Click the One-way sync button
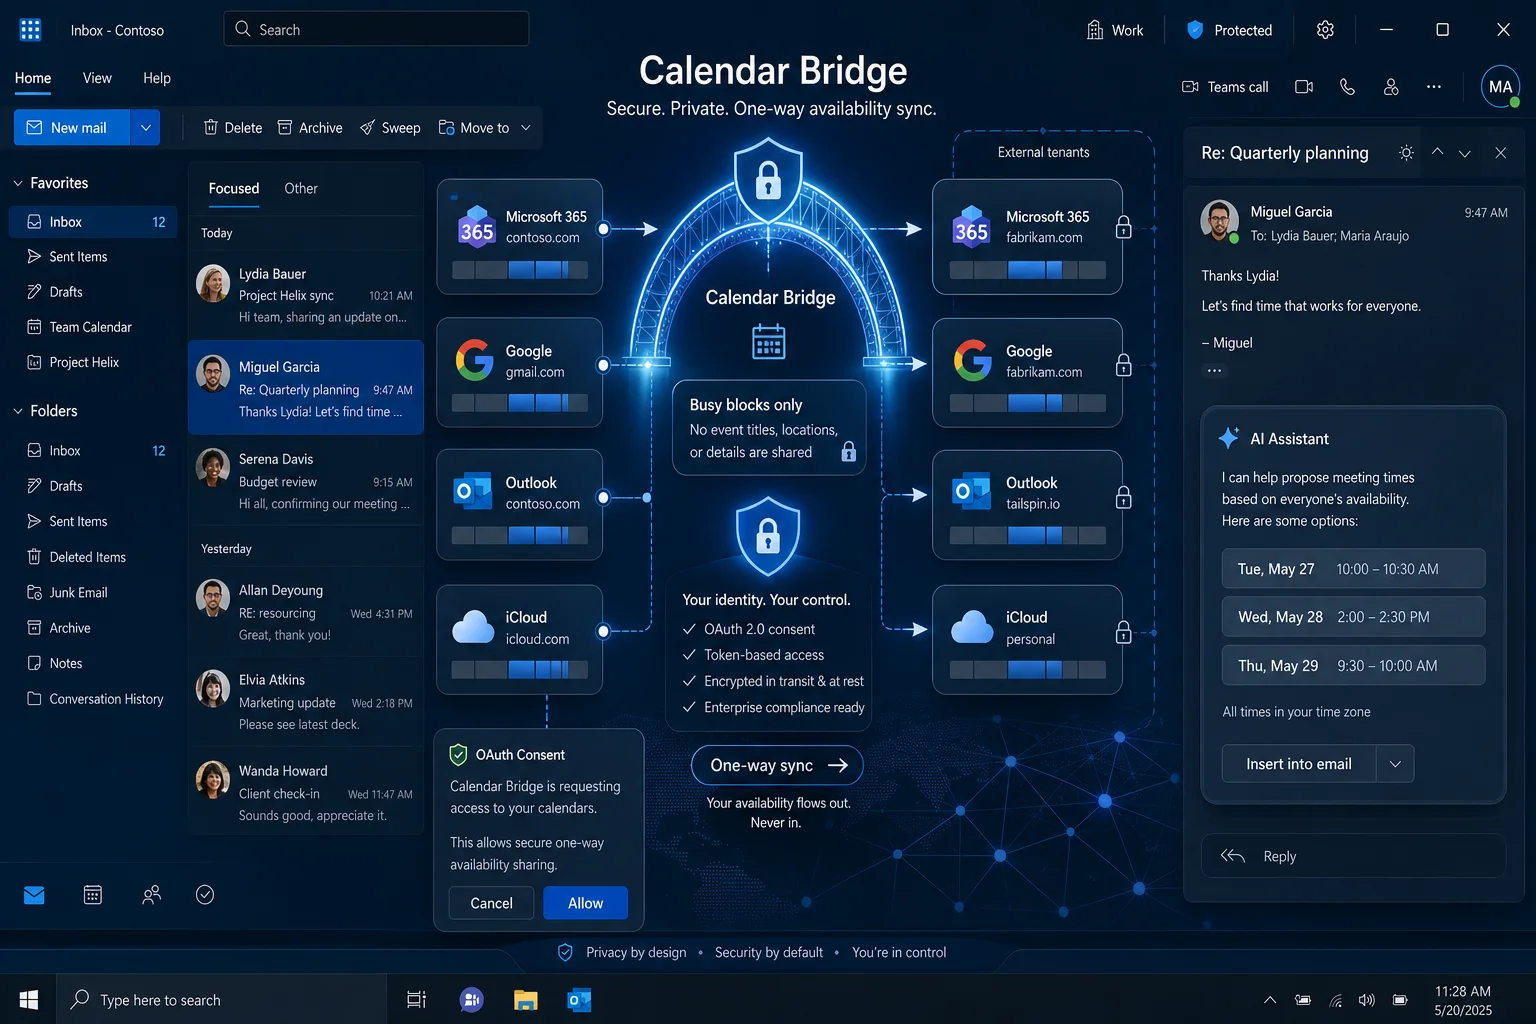 [x=777, y=765]
